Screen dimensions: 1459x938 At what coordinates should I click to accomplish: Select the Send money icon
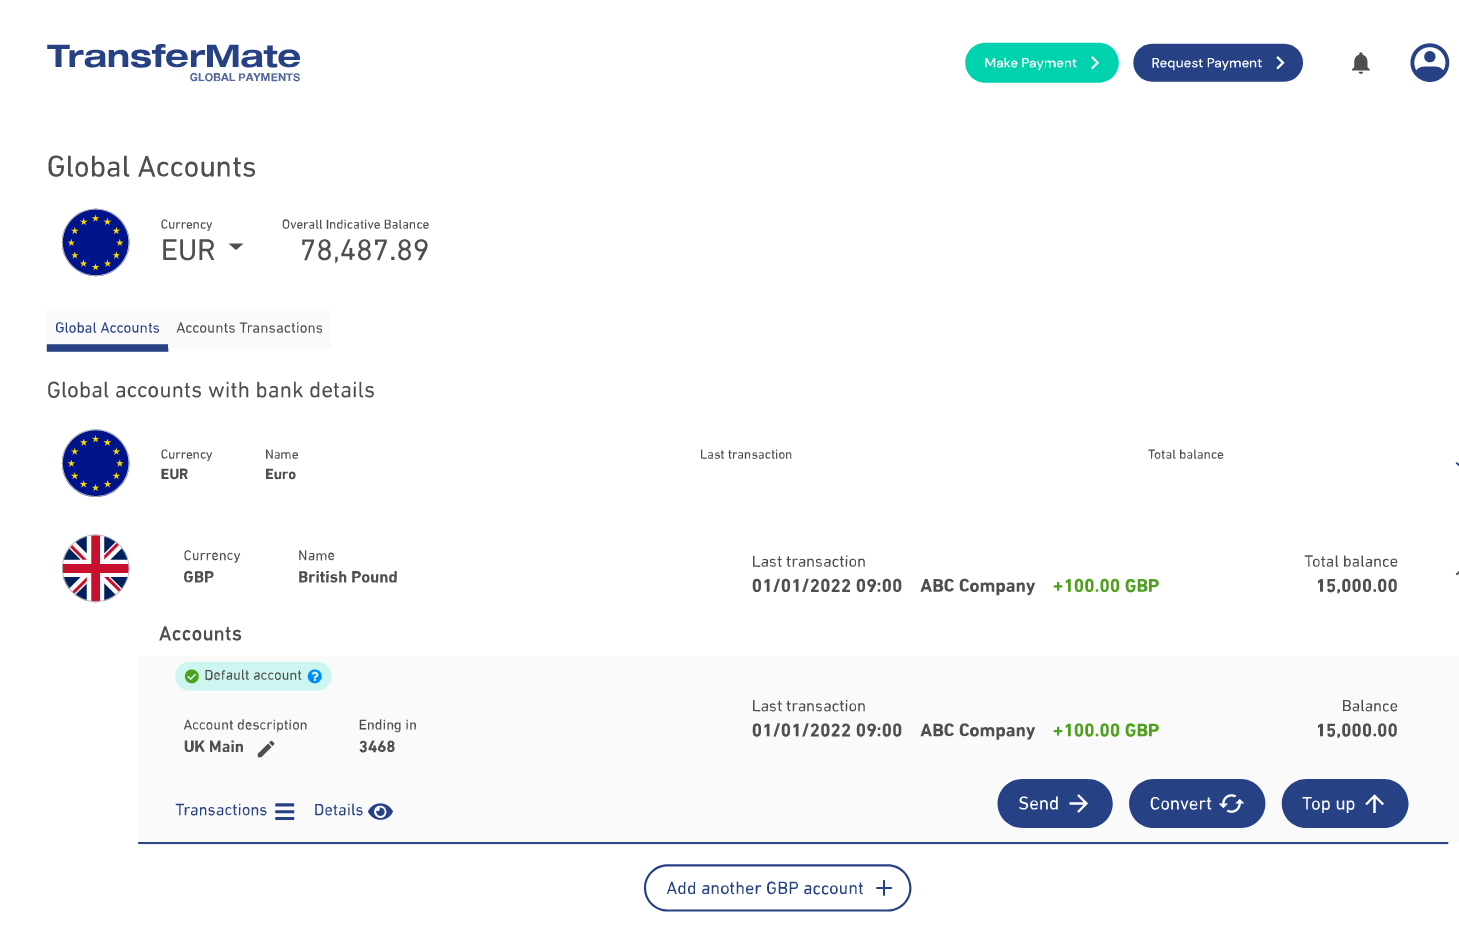tap(1080, 803)
